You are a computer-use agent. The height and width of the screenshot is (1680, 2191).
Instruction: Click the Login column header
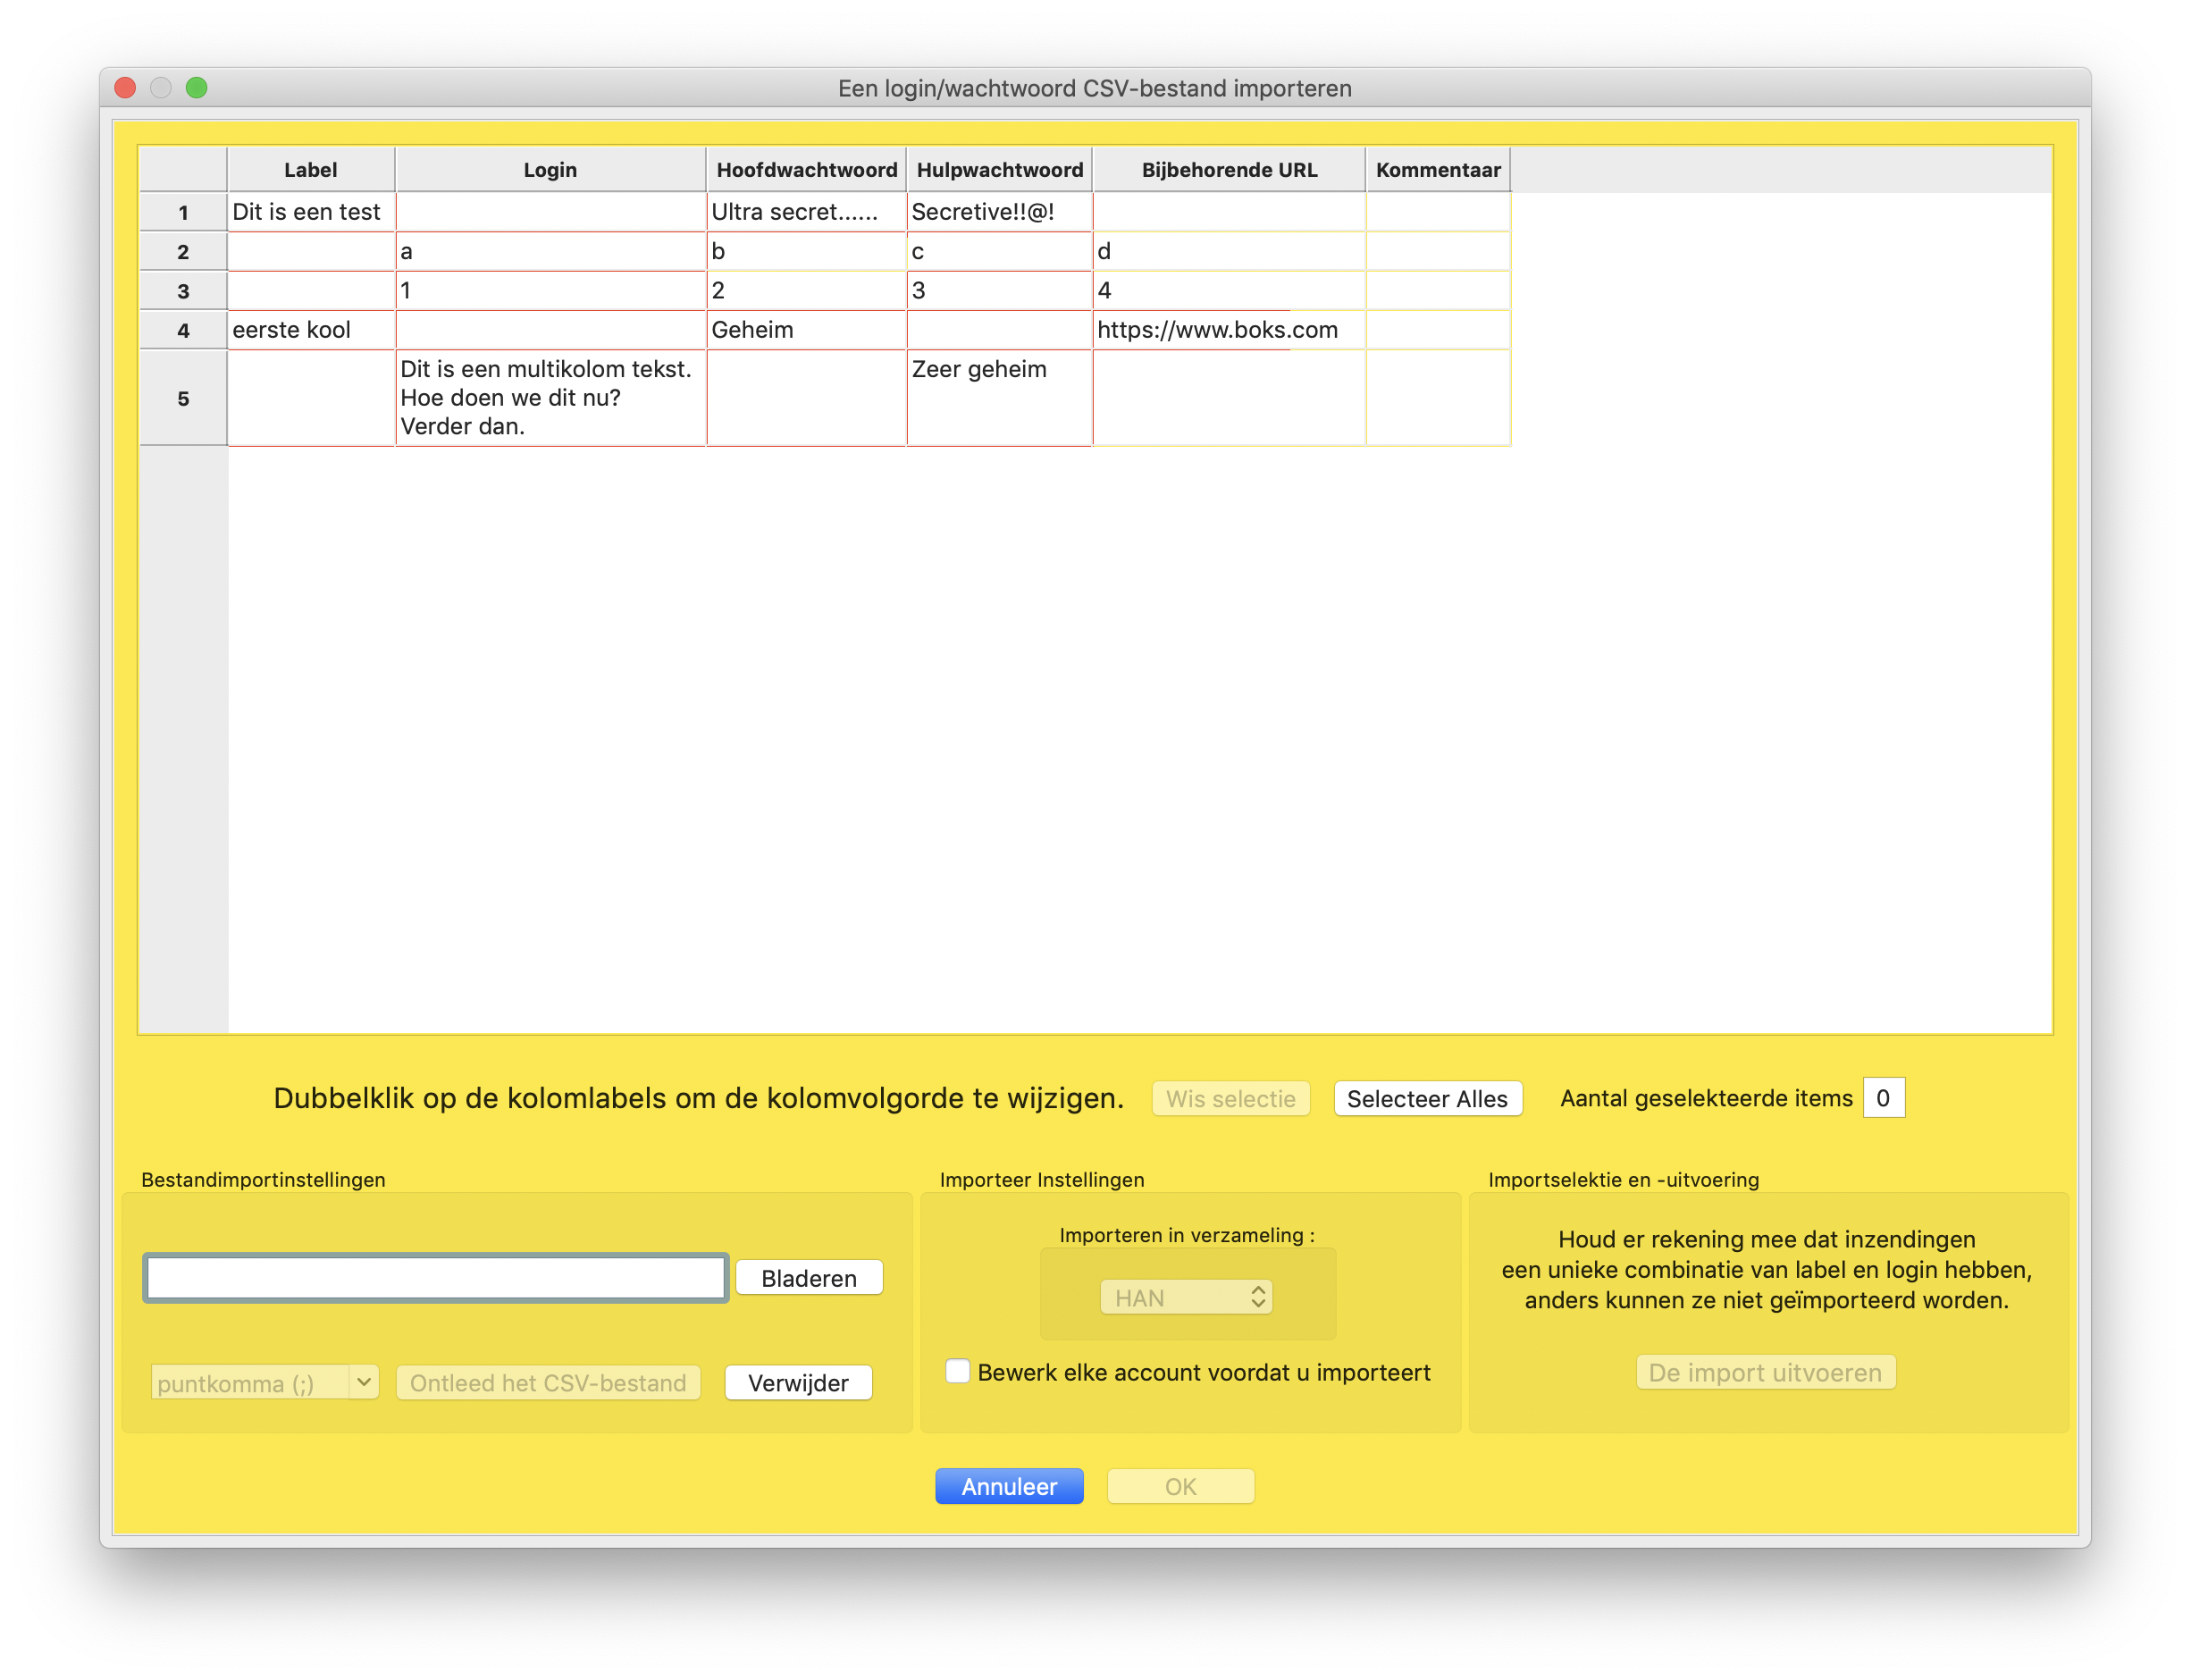[550, 170]
